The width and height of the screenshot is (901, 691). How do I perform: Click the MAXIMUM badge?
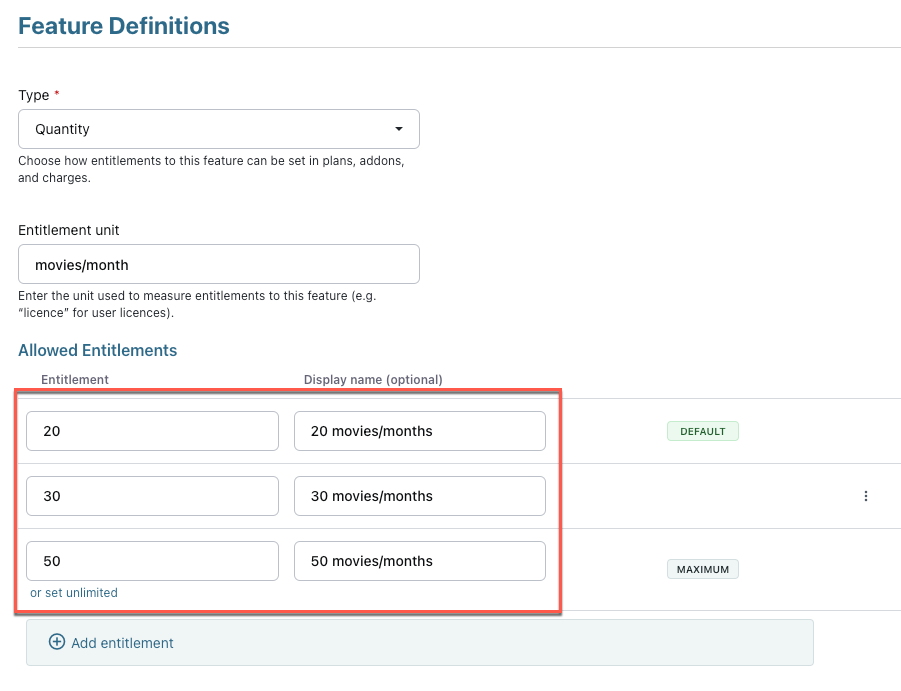click(x=702, y=570)
